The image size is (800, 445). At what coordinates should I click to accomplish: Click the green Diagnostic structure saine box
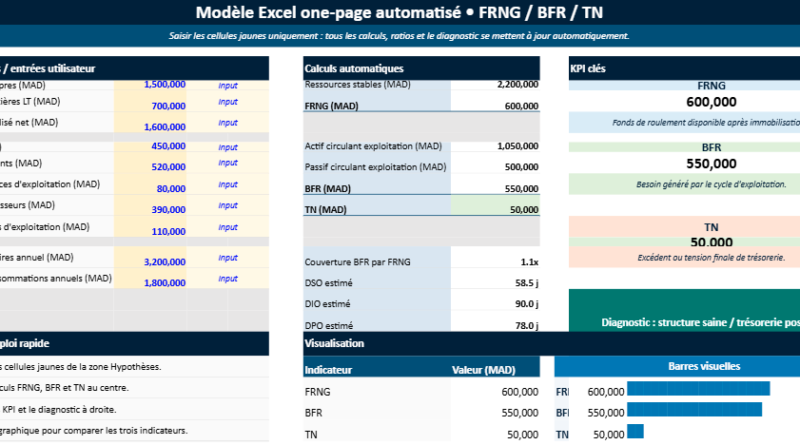(x=684, y=310)
